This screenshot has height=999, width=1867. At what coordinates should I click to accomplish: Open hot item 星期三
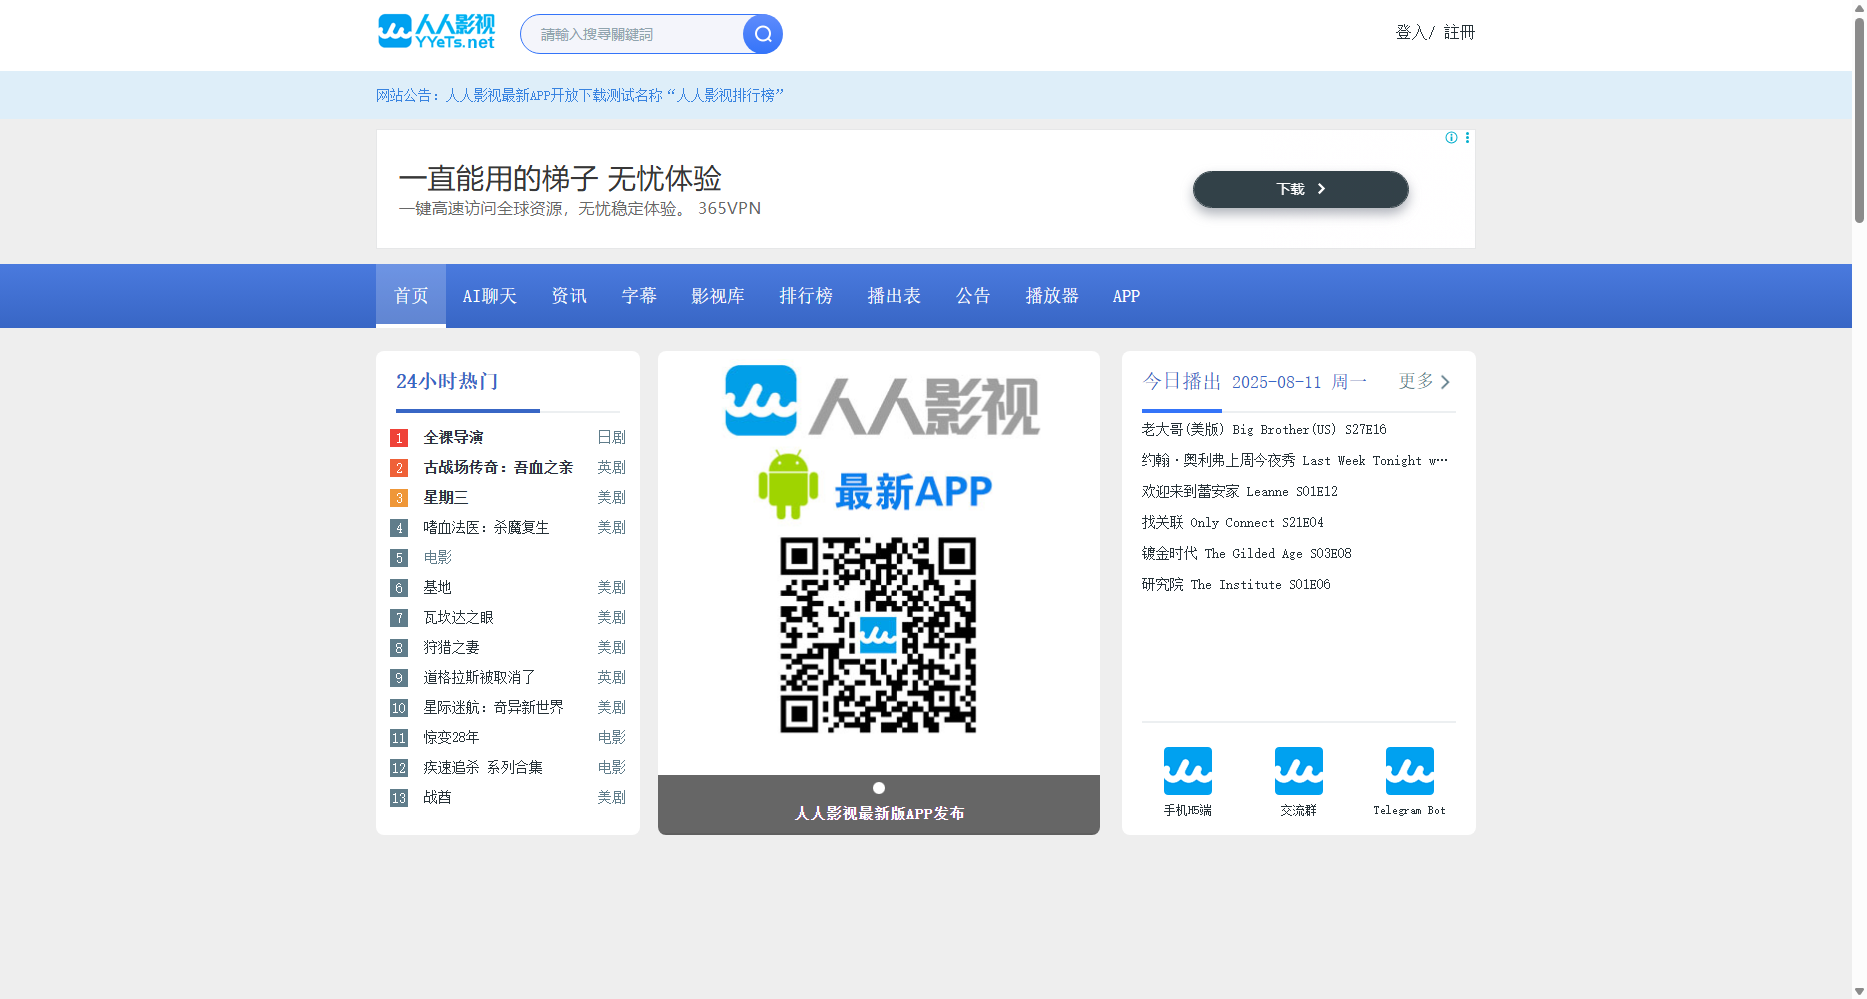click(x=445, y=497)
